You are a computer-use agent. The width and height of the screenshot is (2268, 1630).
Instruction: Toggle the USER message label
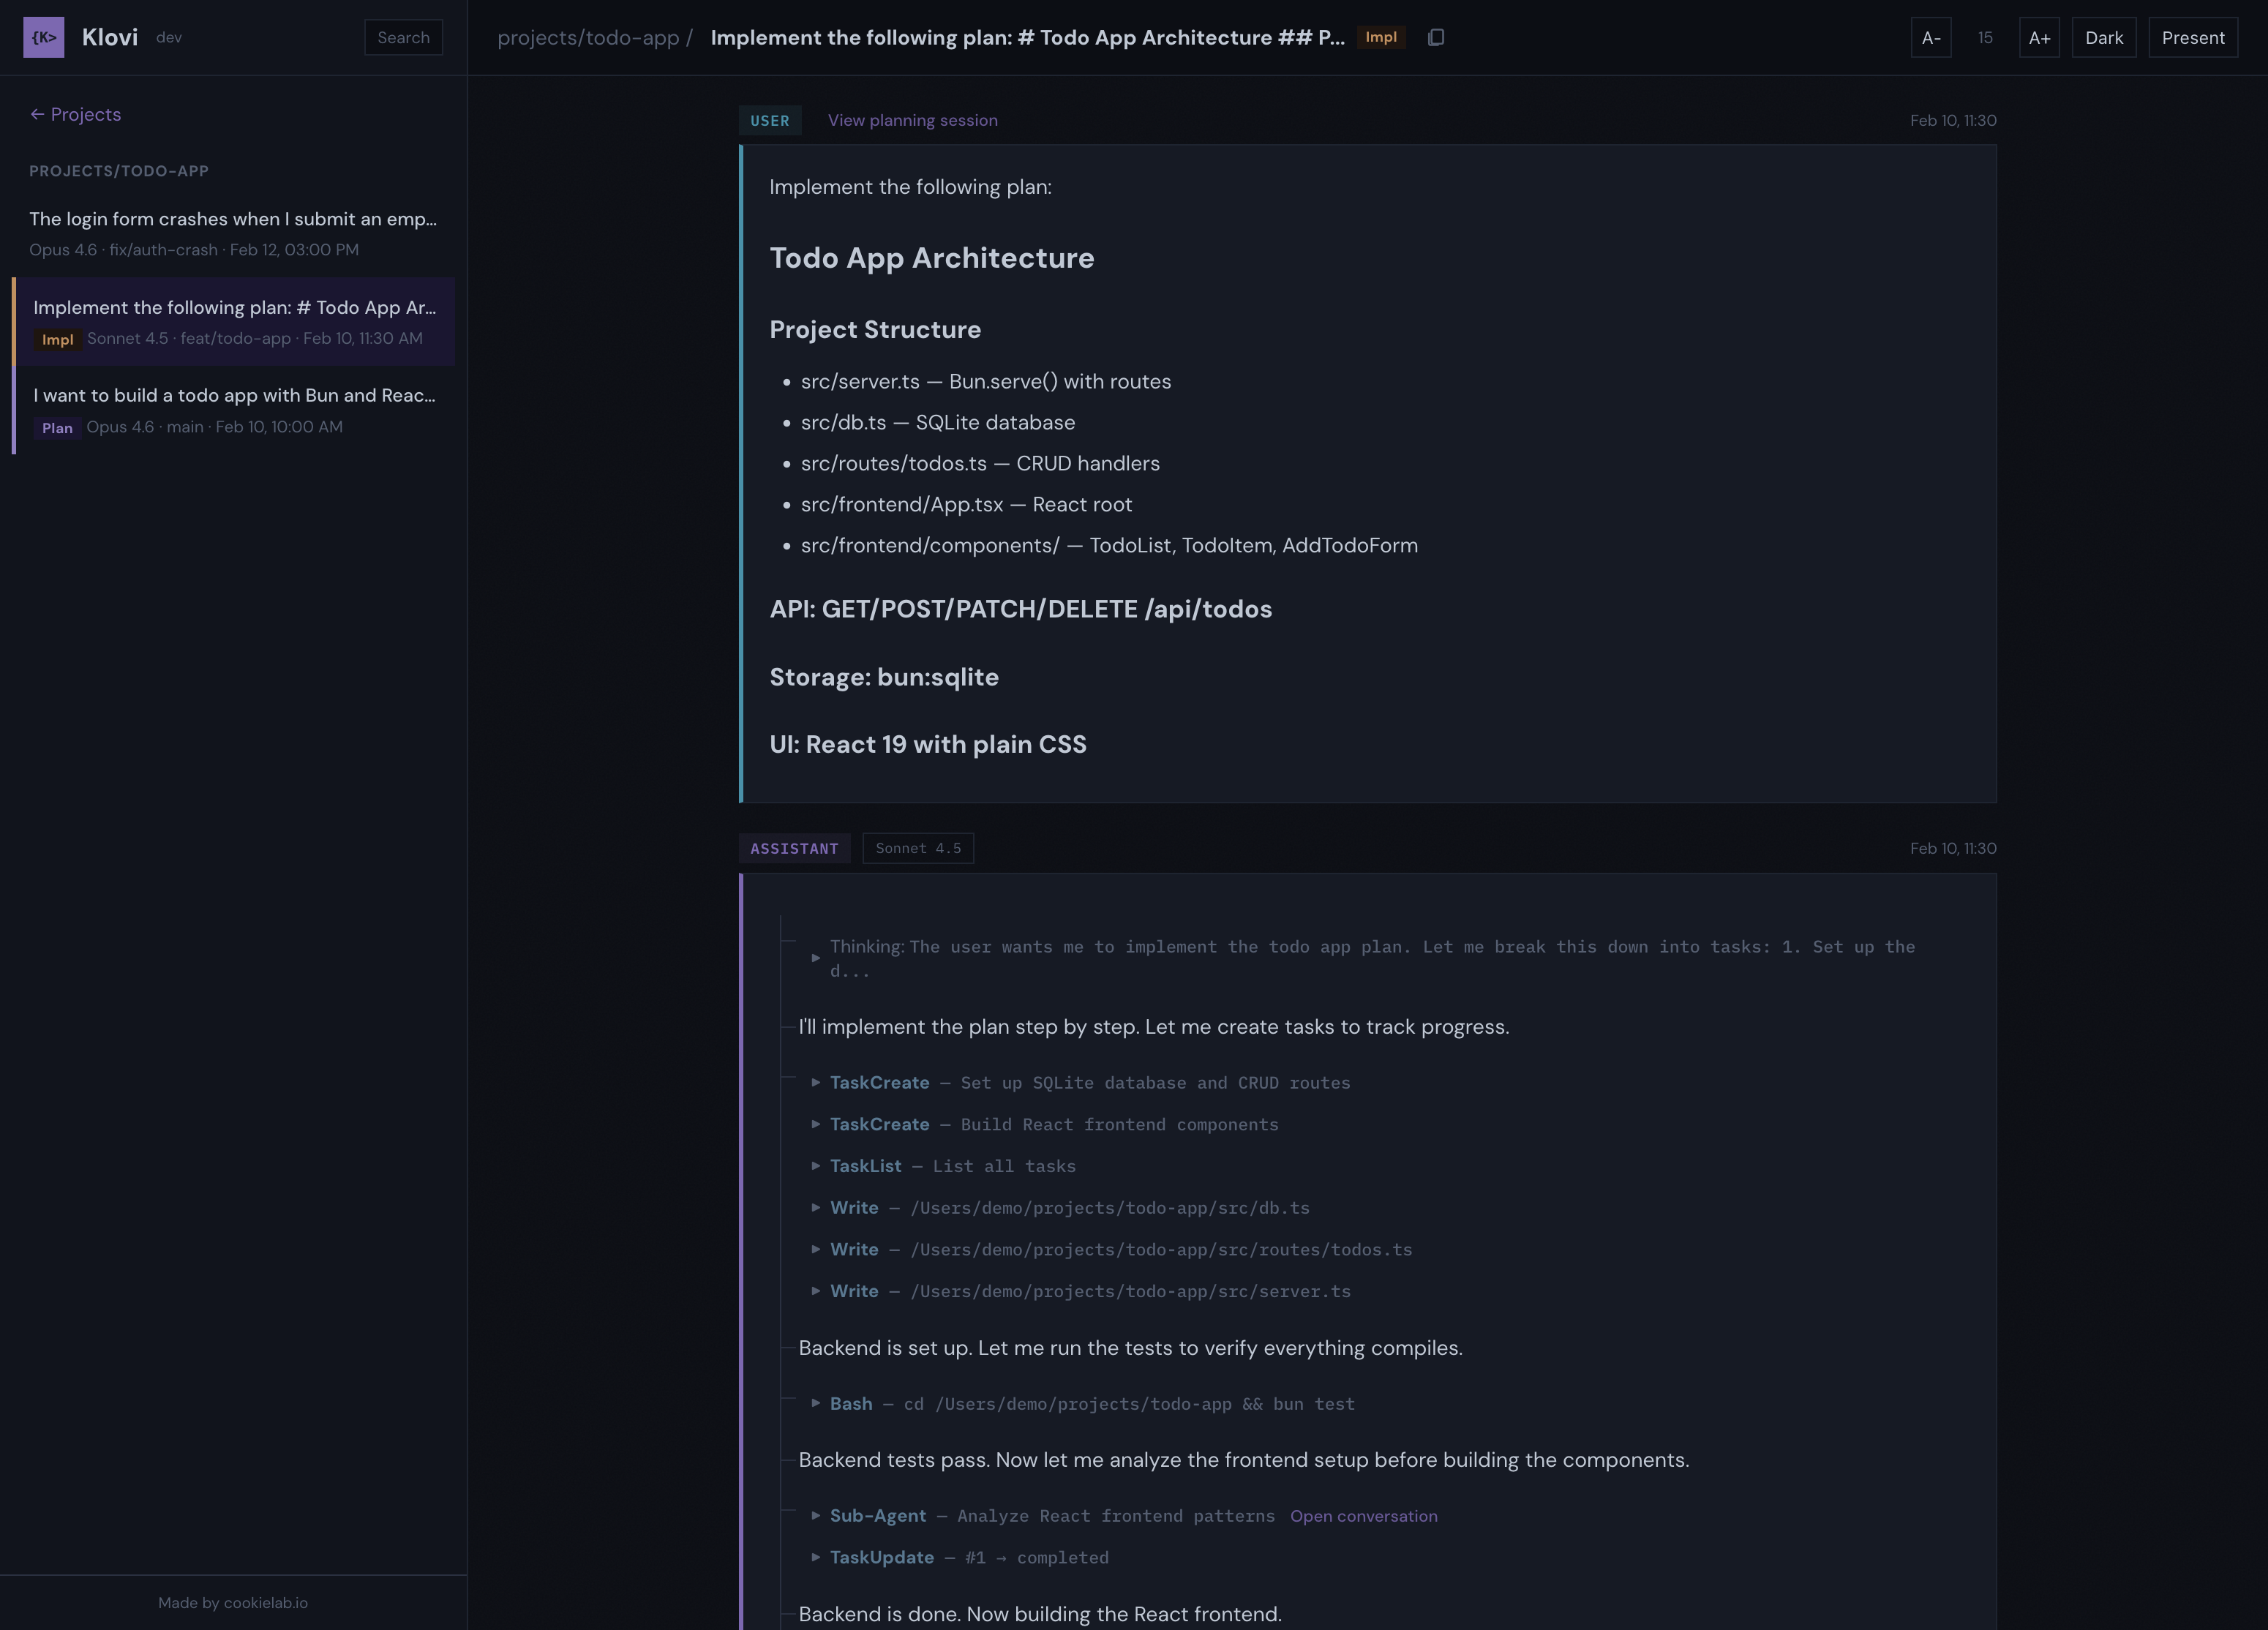pos(770,120)
